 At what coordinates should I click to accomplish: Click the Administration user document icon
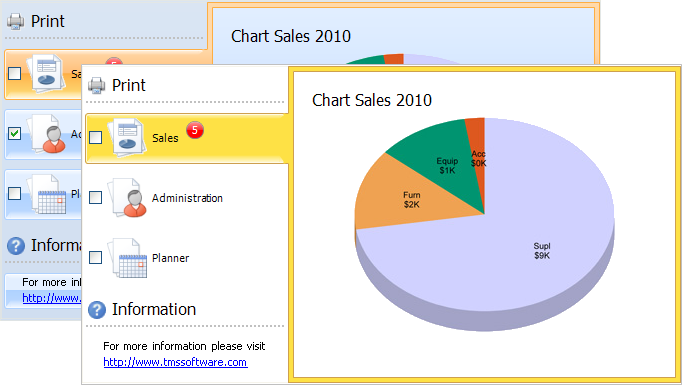[128, 198]
